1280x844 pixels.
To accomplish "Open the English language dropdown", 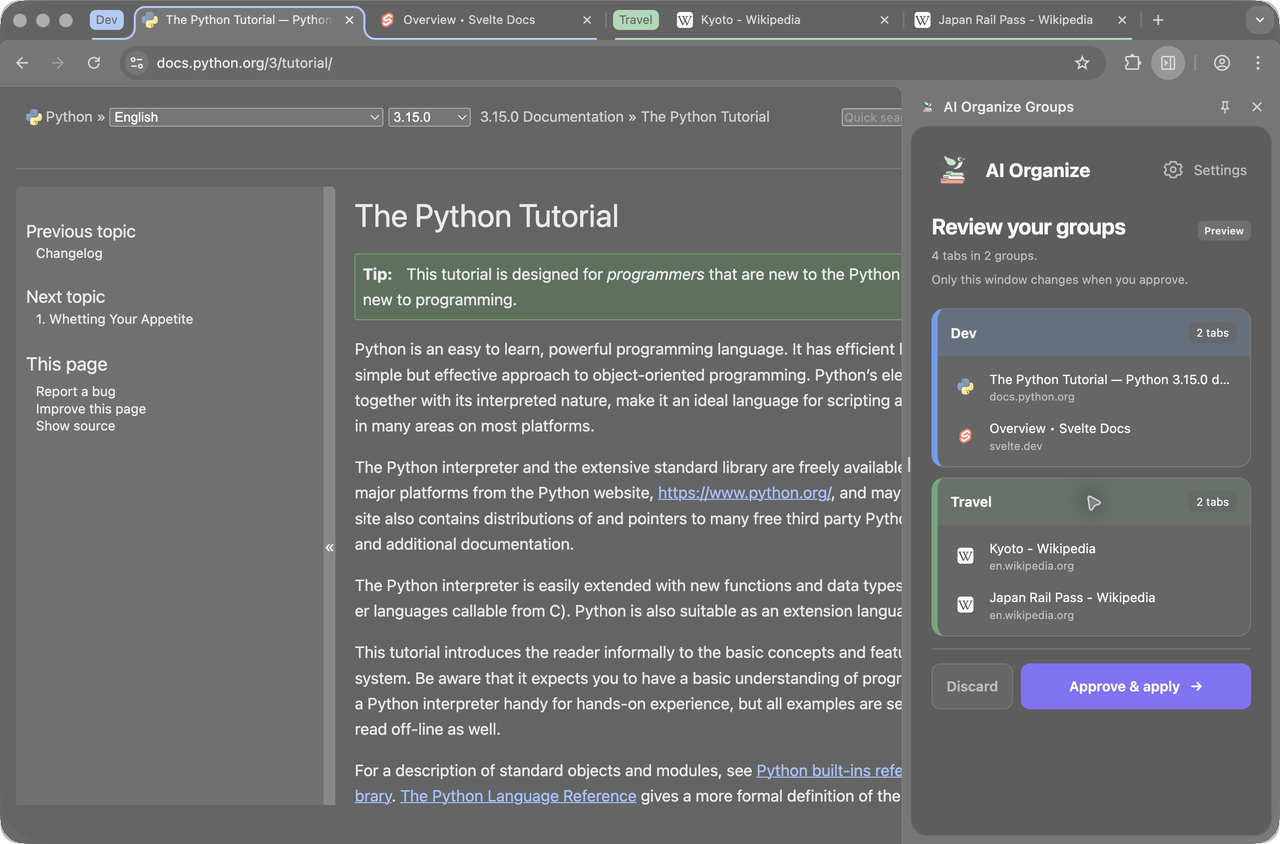I will tap(246, 117).
